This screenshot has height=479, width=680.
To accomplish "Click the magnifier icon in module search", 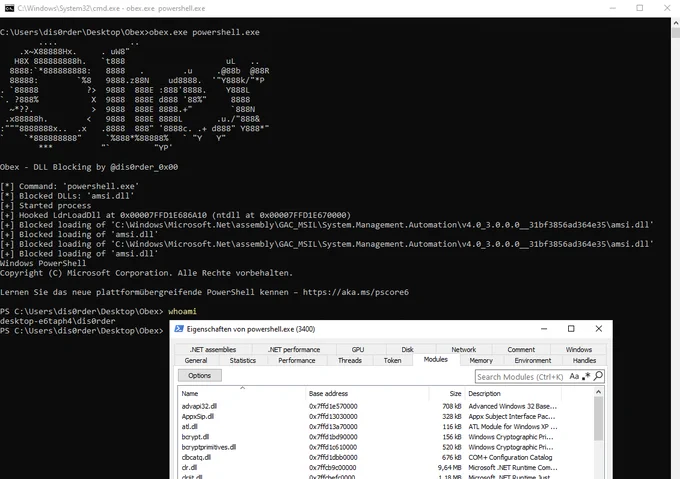I will tap(597, 376).
